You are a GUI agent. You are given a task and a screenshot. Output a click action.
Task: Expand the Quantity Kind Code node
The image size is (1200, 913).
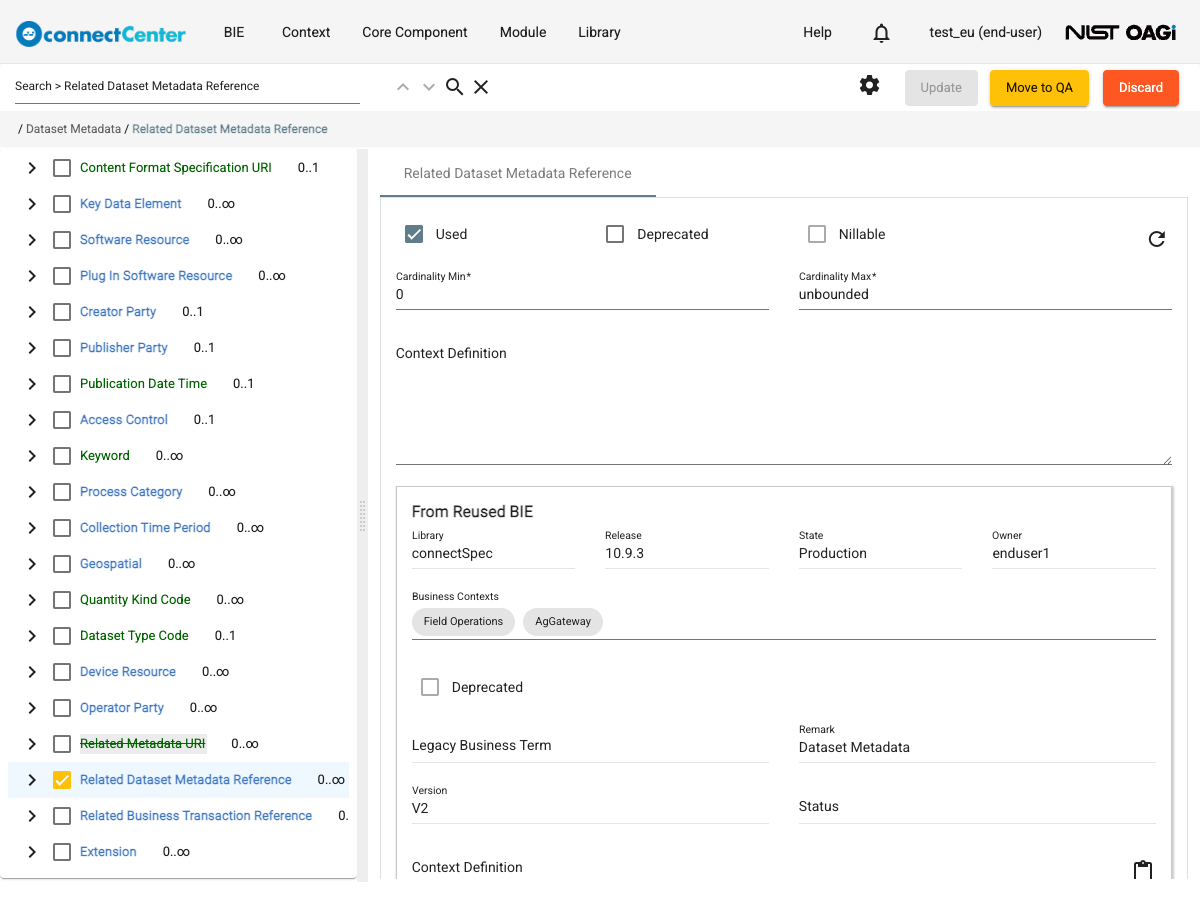pos(32,600)
